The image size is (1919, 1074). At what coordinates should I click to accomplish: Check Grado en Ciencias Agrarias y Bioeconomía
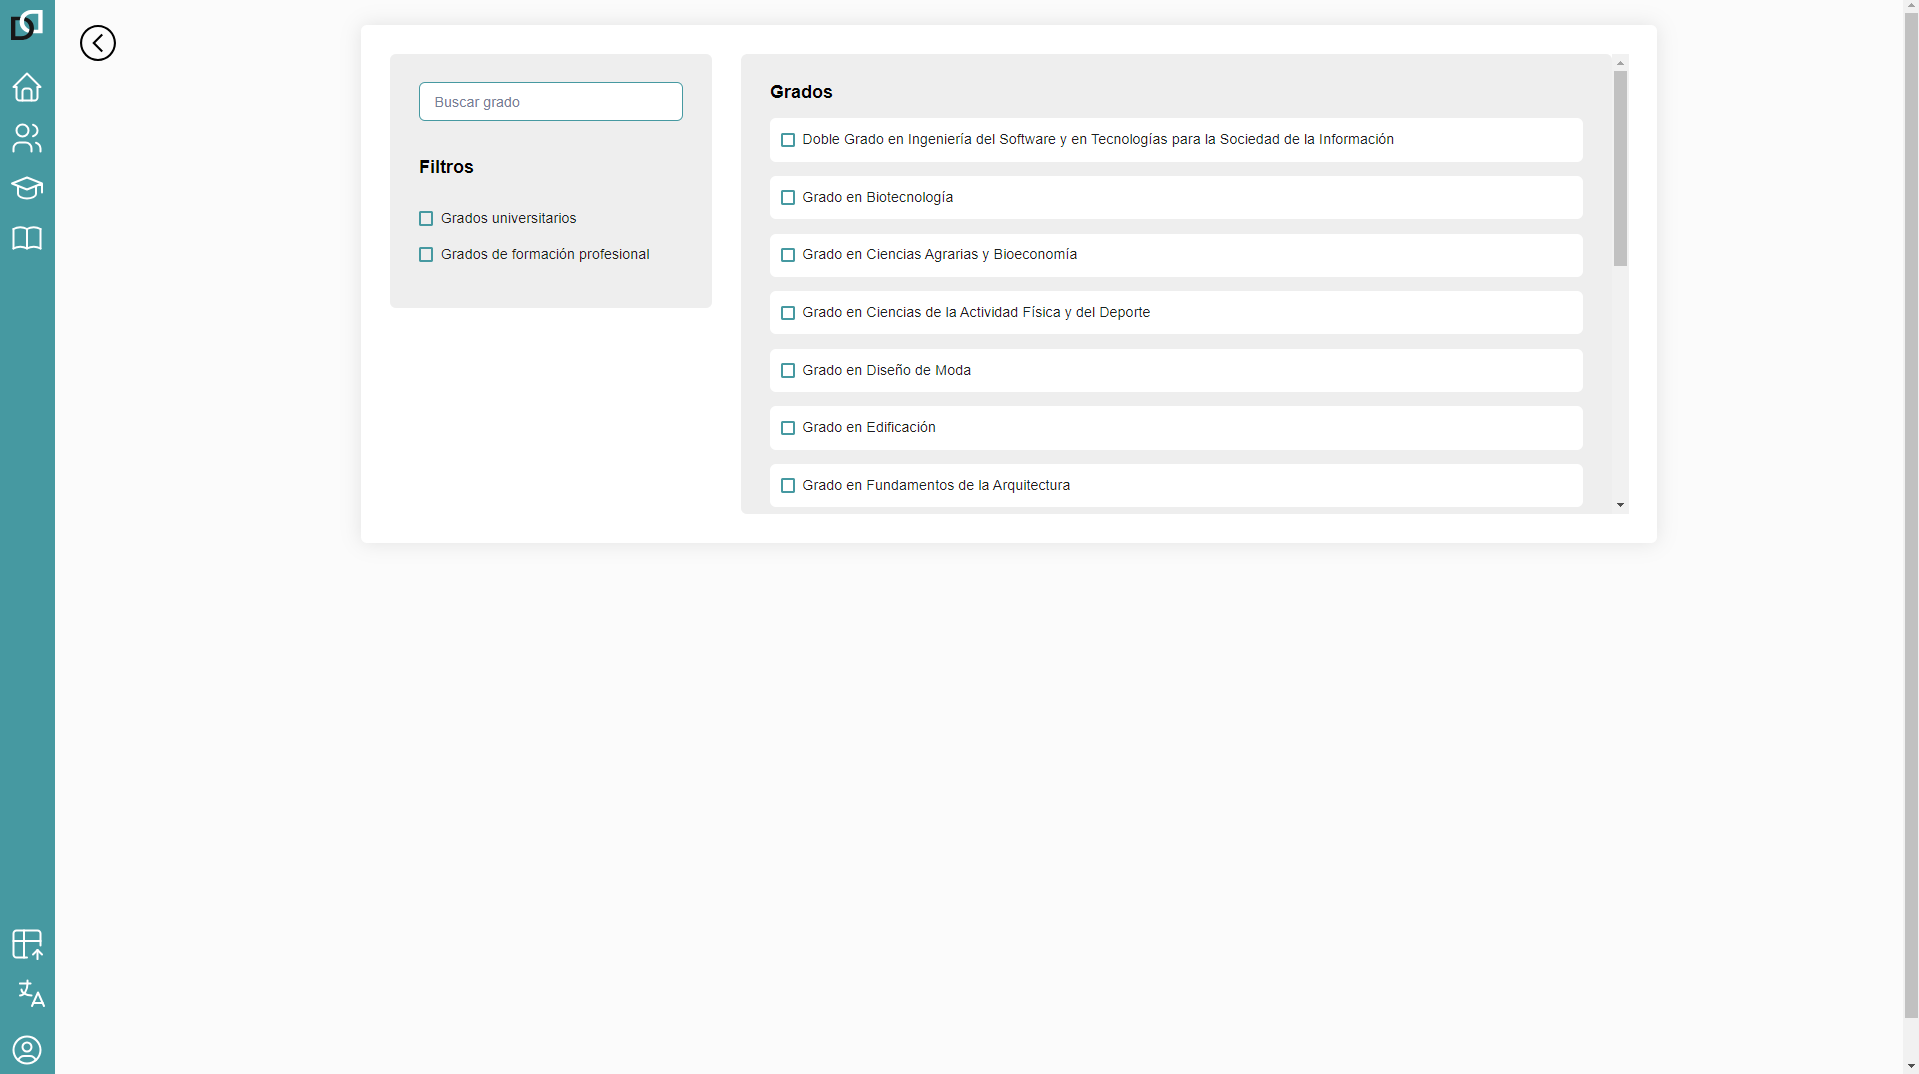(x=788, y=255)
